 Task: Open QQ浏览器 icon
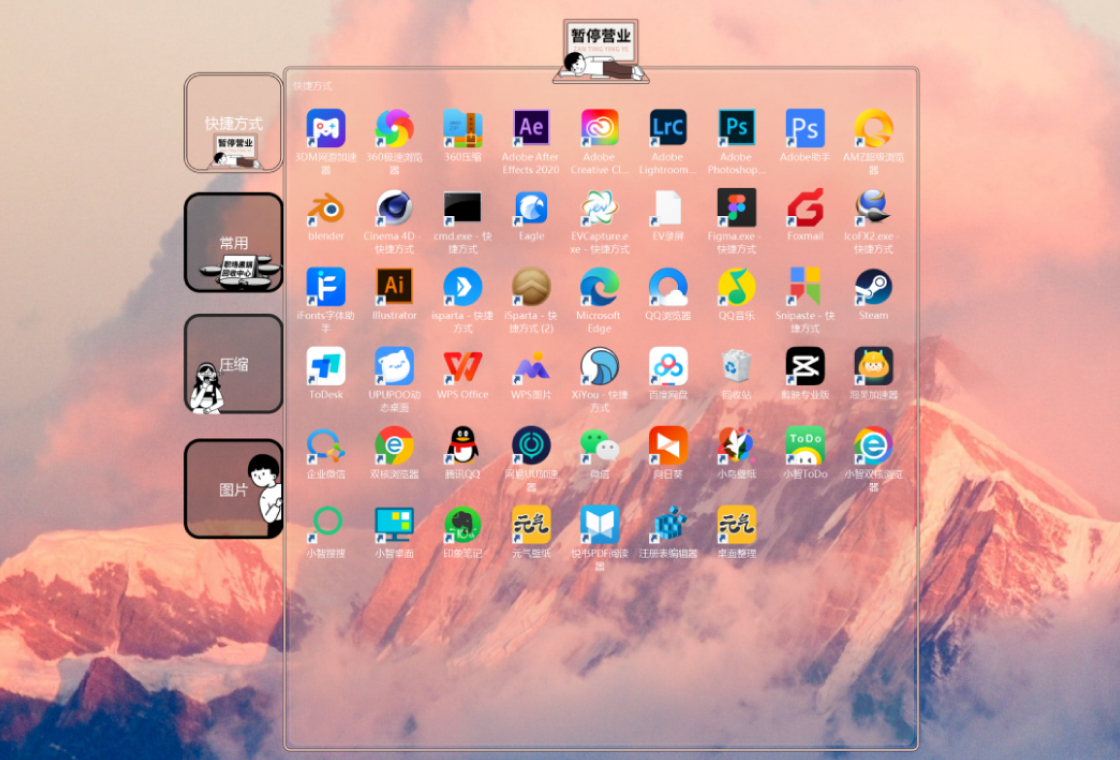tap(668, 286)
